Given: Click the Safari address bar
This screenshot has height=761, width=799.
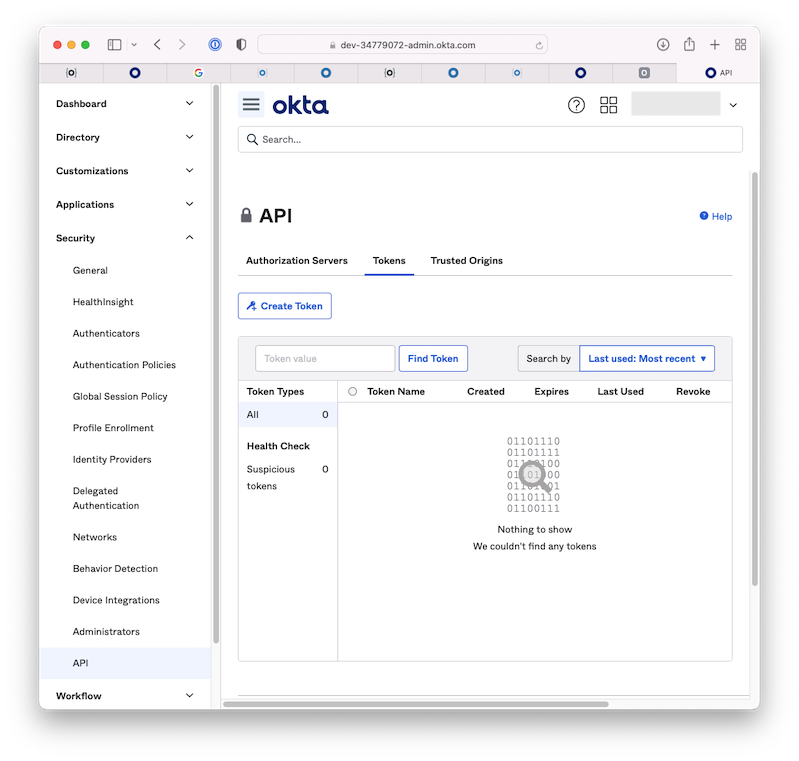Looking at the screenshot, I should point(403,45).
